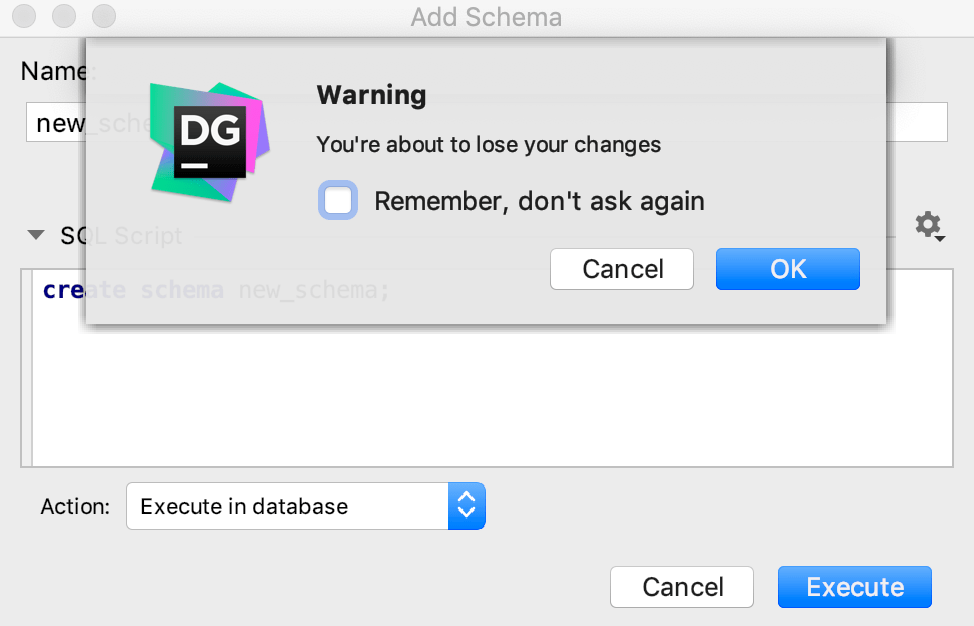The image size is (974, 626).
Task: Click the Action field stepper arrows
Action: coord(466,506)
